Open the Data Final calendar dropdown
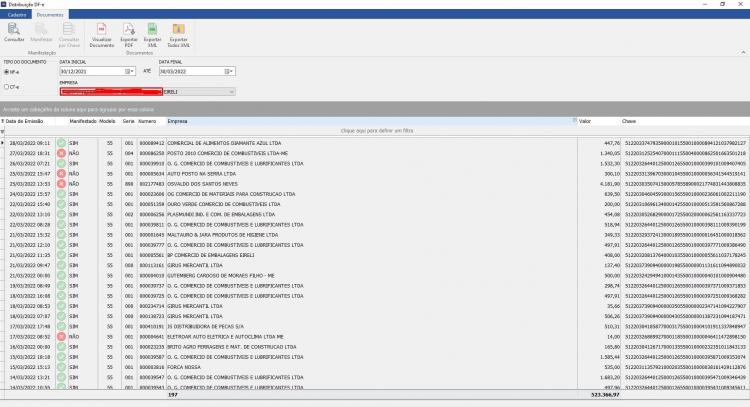The width and height of the screenshot is (750, 407). click(229, 71)
